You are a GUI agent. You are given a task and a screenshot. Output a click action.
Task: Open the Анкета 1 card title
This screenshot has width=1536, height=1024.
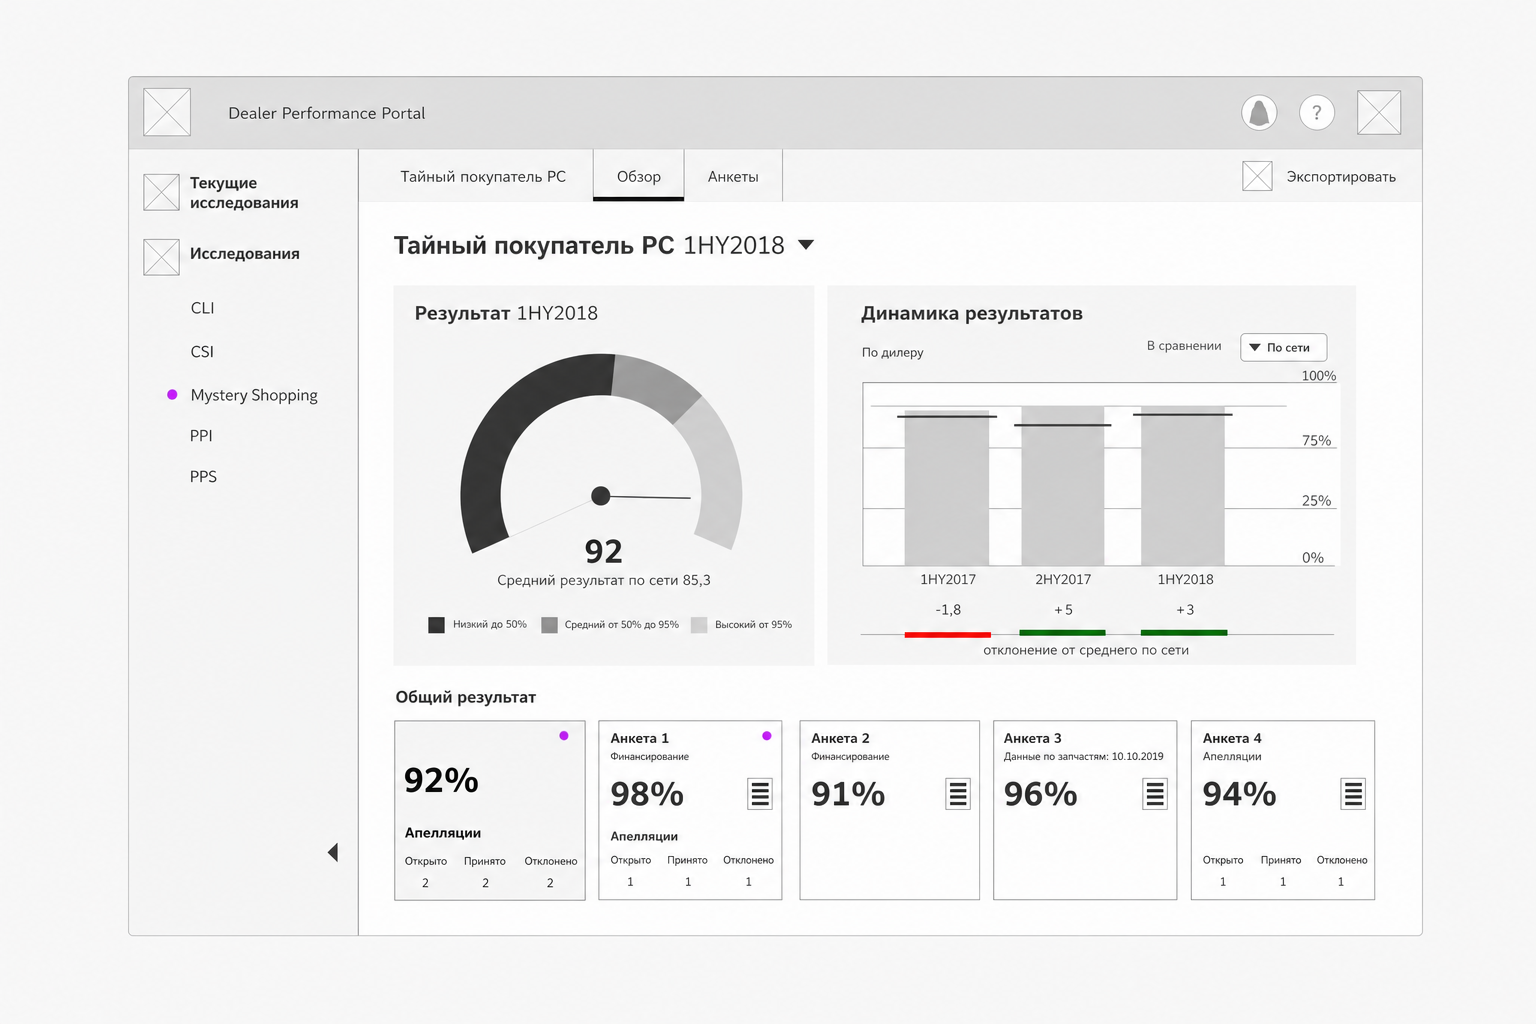640,738
